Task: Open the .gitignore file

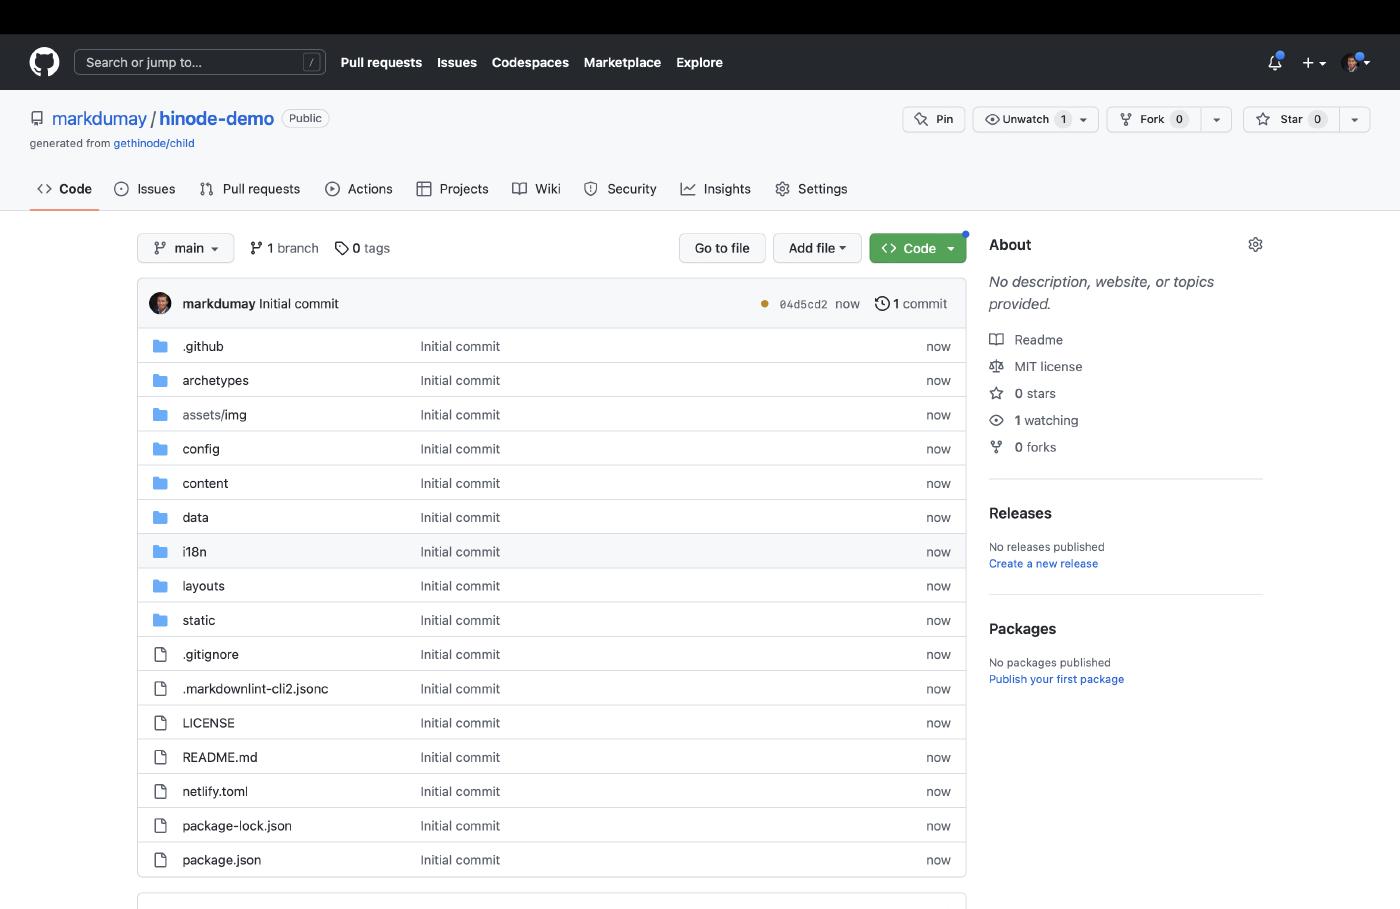Action: (210, 654)
